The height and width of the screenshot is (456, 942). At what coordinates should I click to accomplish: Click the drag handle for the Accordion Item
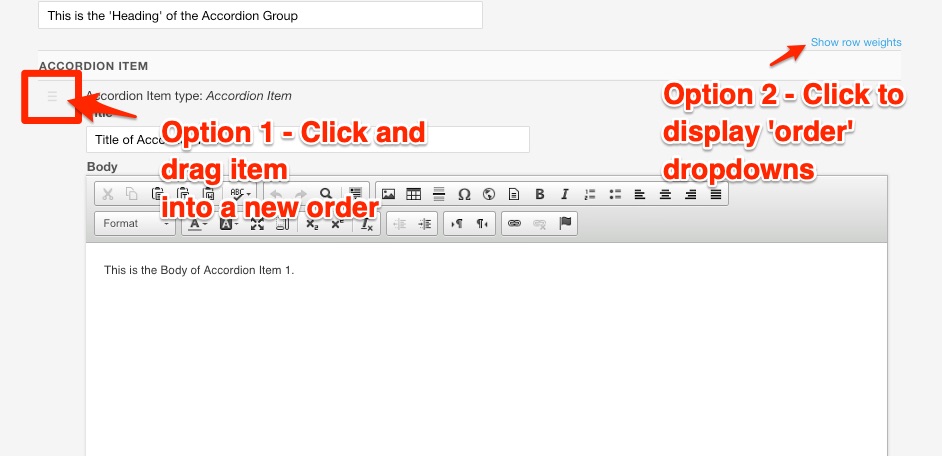click(x=52, y=97)
